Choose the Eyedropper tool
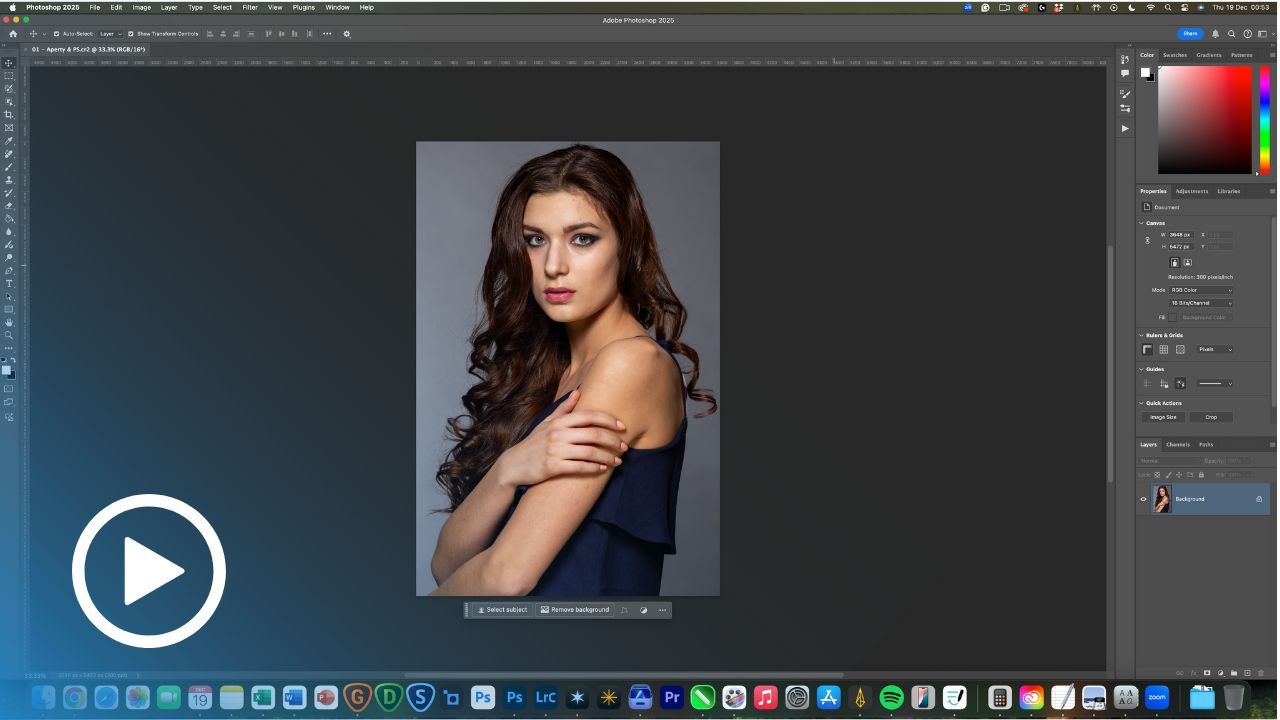The height and width of the screenshot is (720, 1280). coord(9,141)
